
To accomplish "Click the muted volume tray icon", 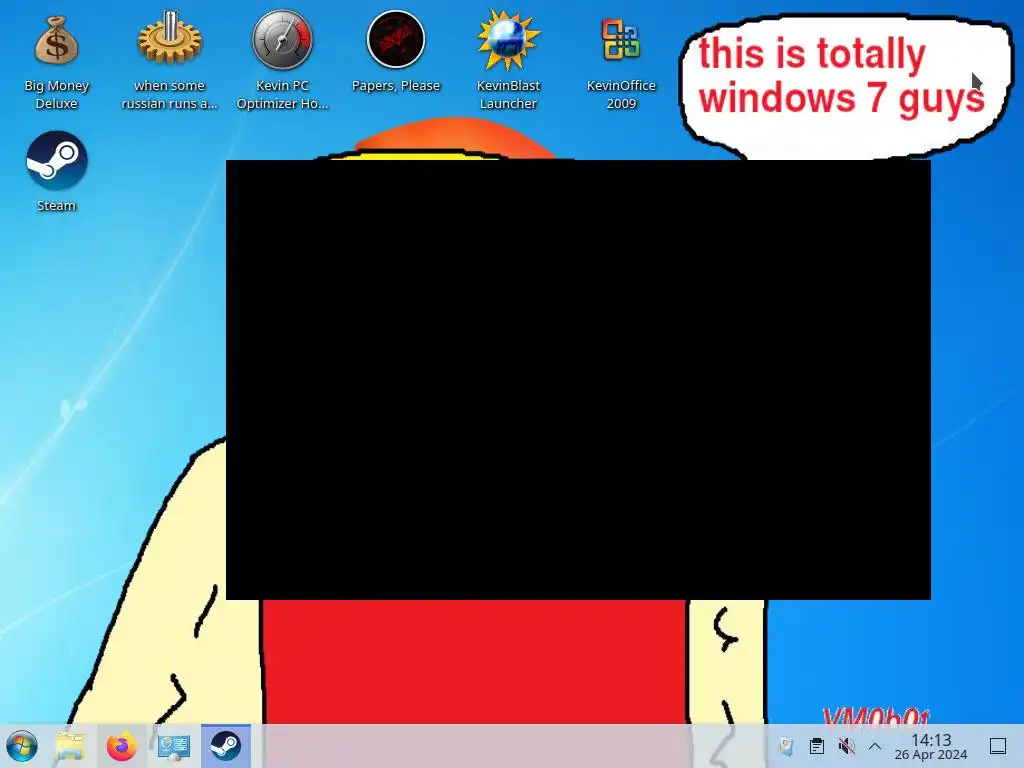I will tap(846, 746).
